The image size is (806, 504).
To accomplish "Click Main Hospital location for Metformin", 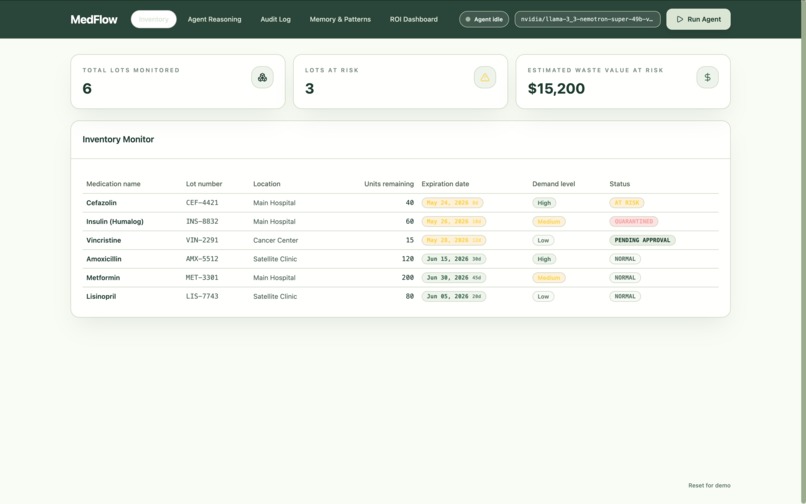I will pyautogui.click(x=274, y=277).
